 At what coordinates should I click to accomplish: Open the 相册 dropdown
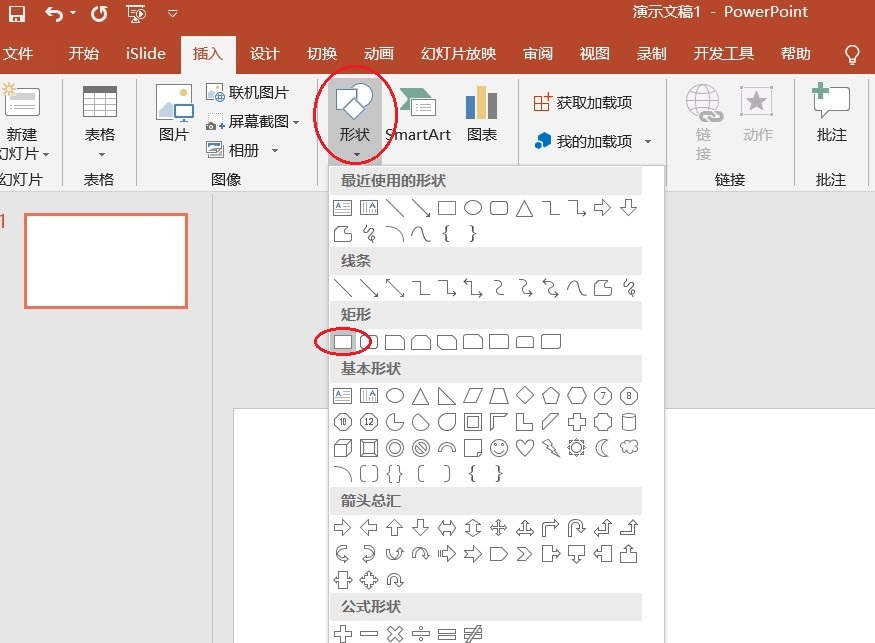pos(242,150)
